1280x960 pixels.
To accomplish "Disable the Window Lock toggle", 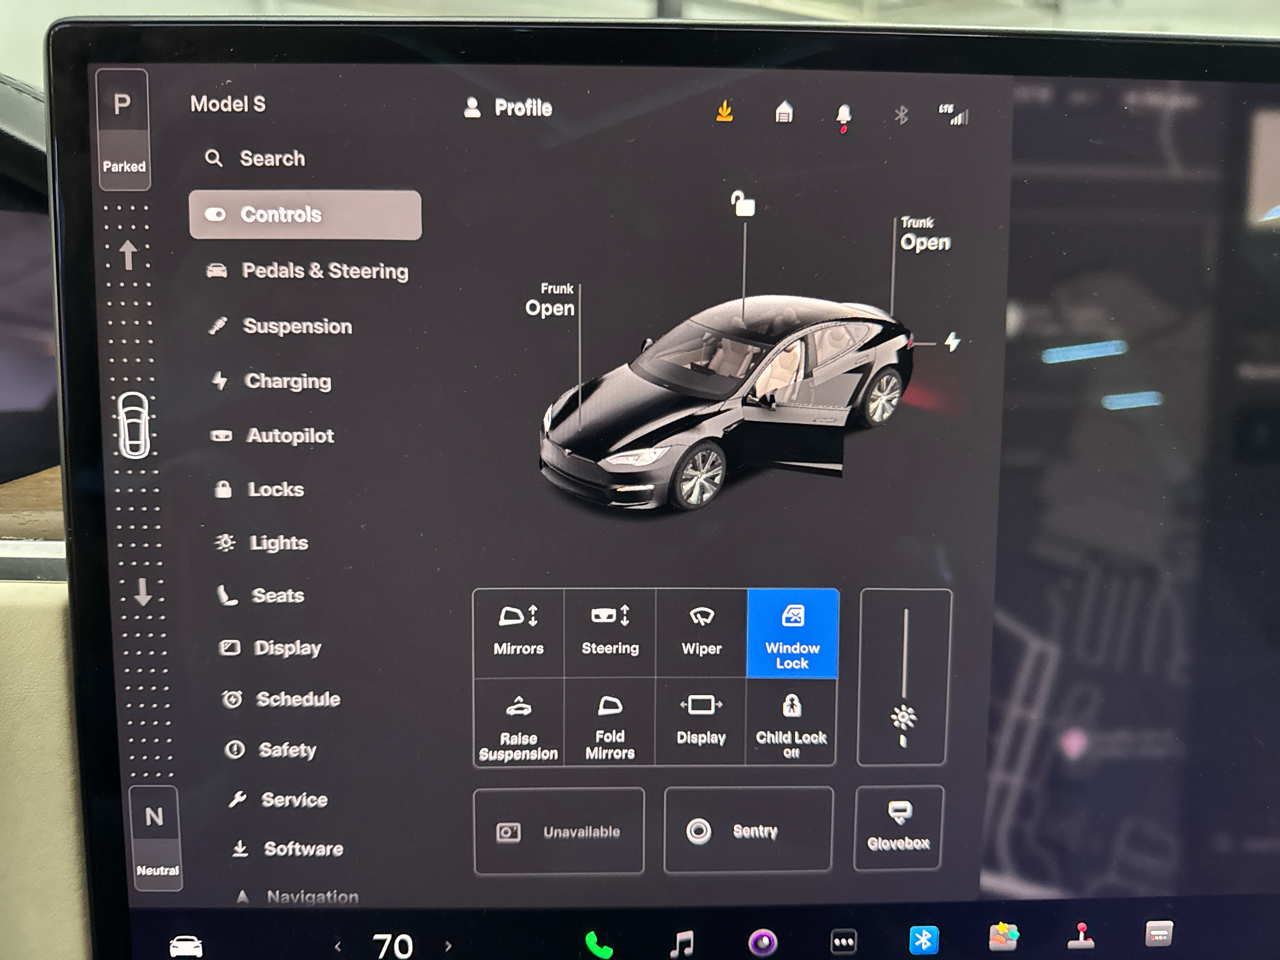I will (792, 634).
